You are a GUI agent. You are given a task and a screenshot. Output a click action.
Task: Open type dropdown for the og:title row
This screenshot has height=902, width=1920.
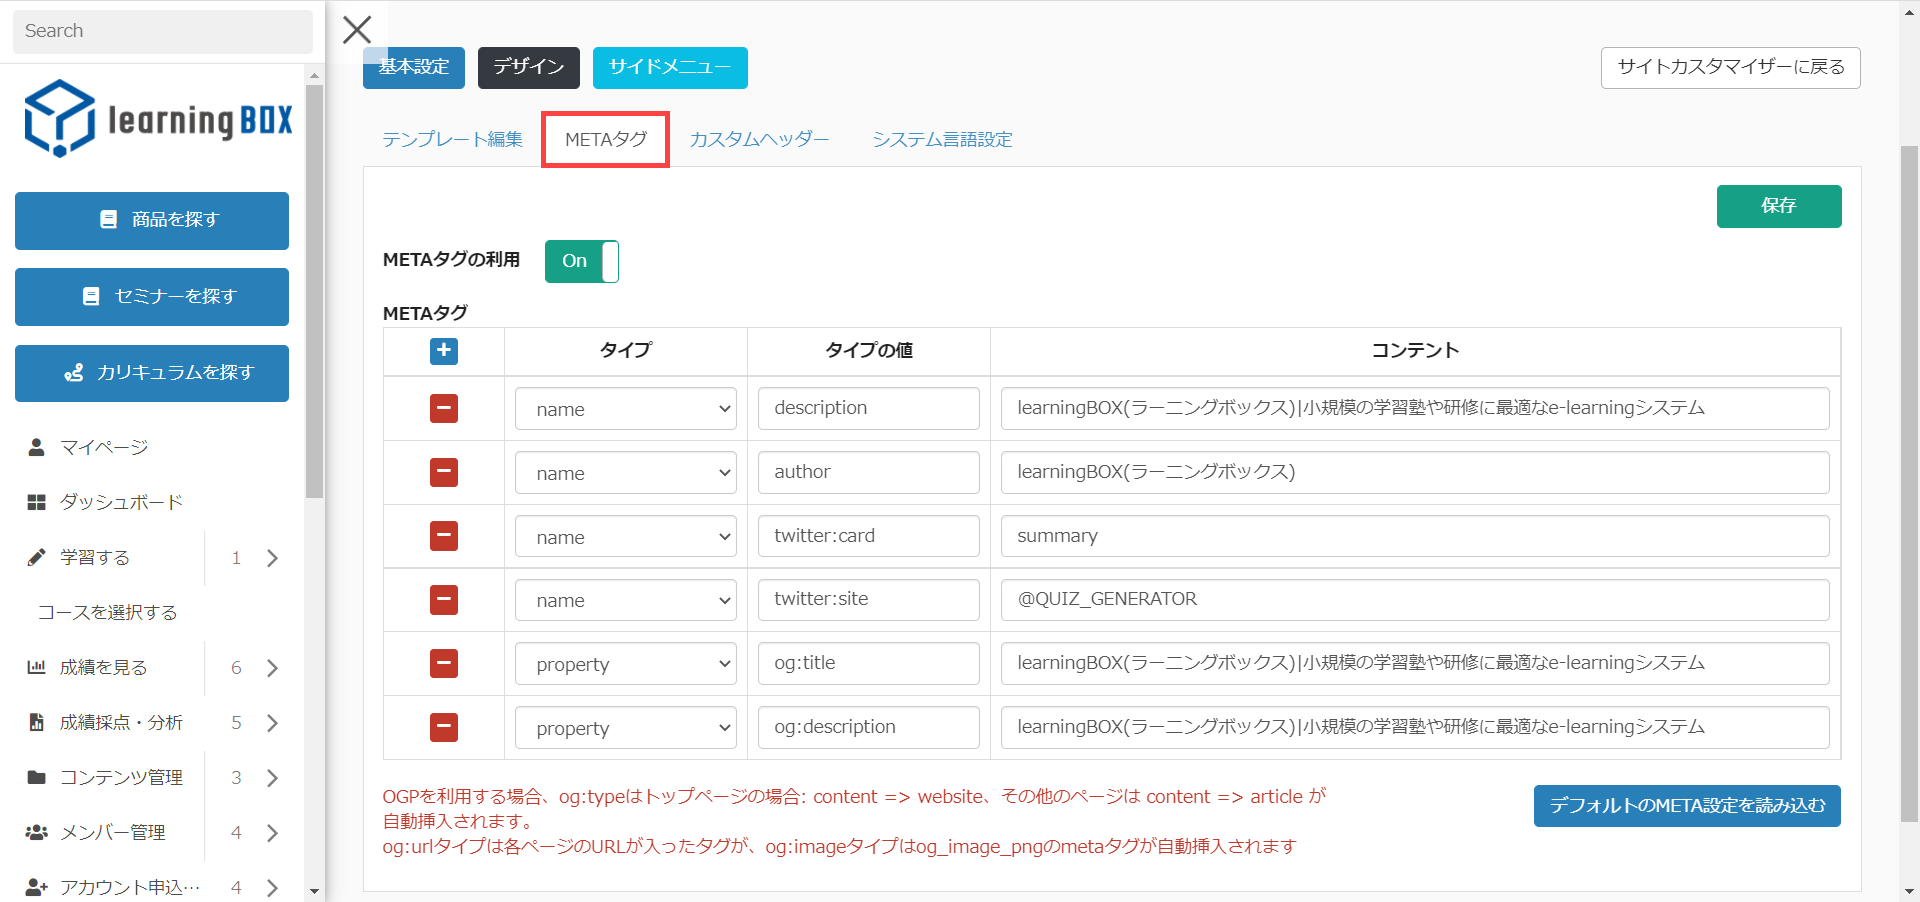coord(625,664)
